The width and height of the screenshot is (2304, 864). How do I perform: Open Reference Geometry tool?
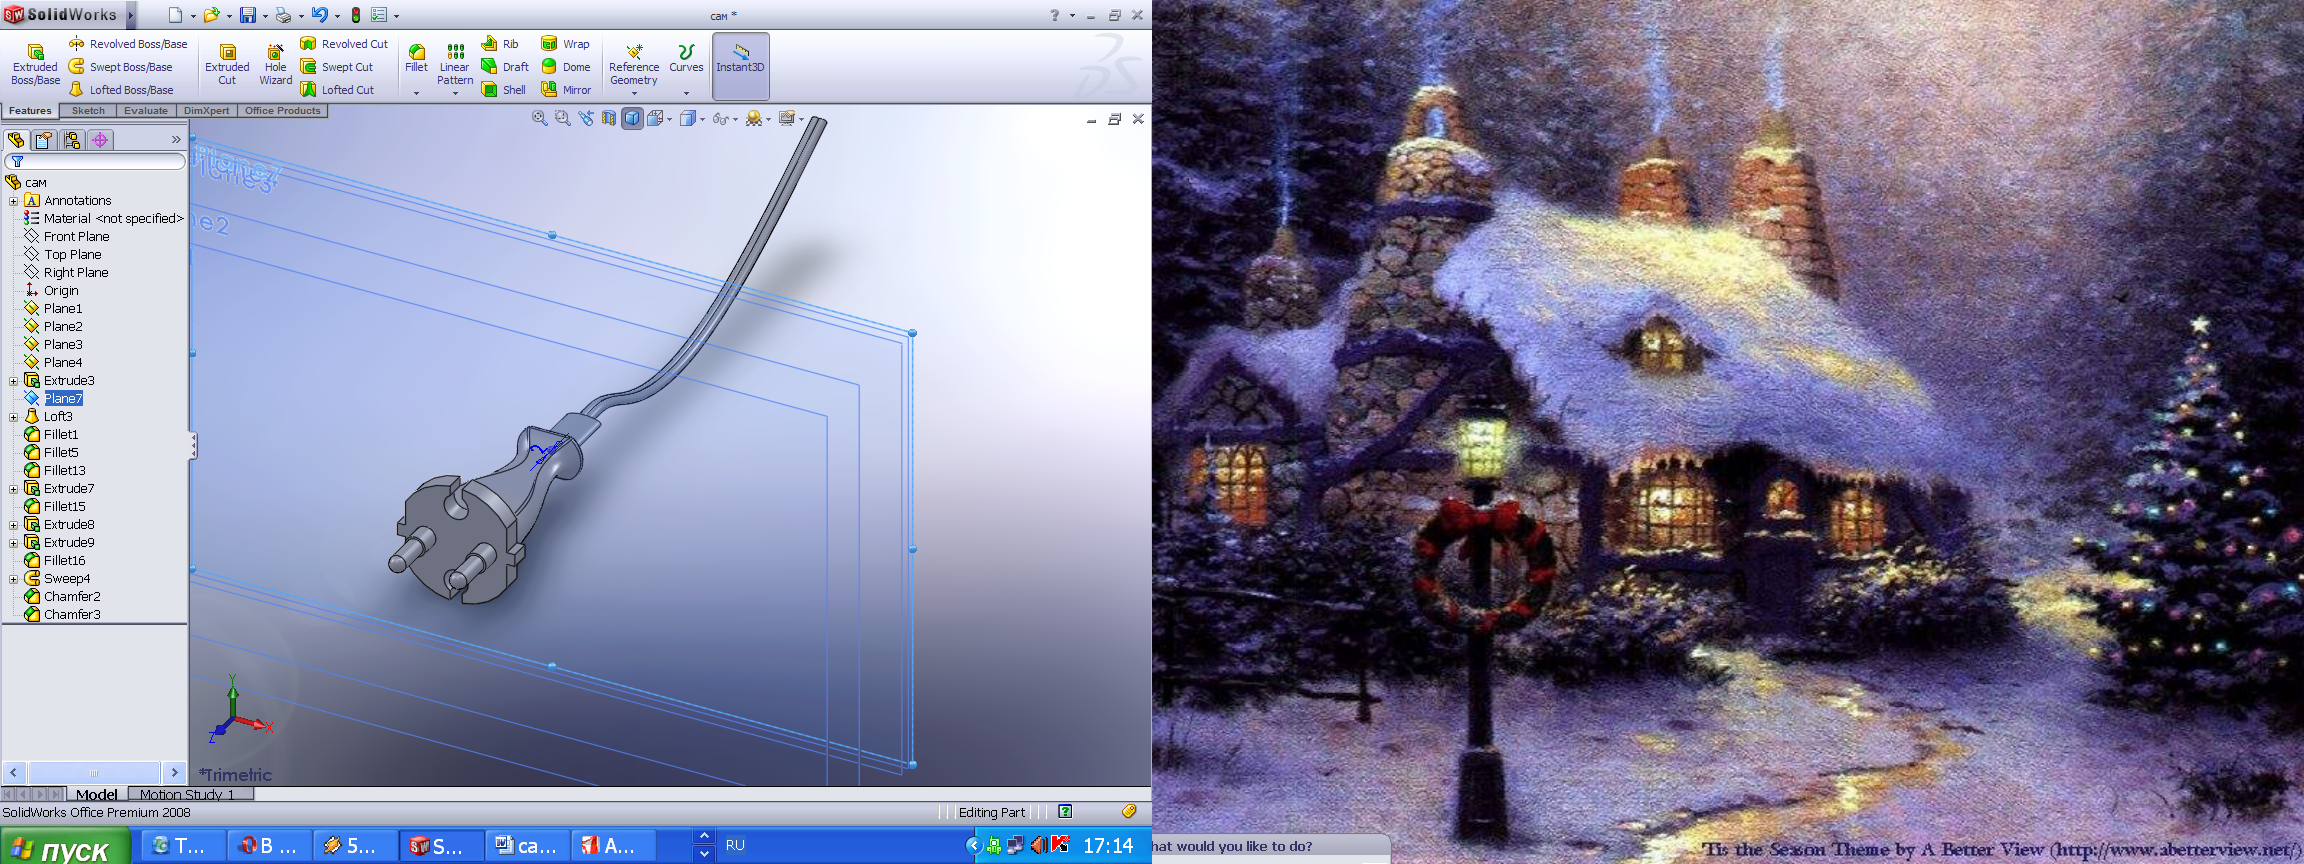coord(634,64)
